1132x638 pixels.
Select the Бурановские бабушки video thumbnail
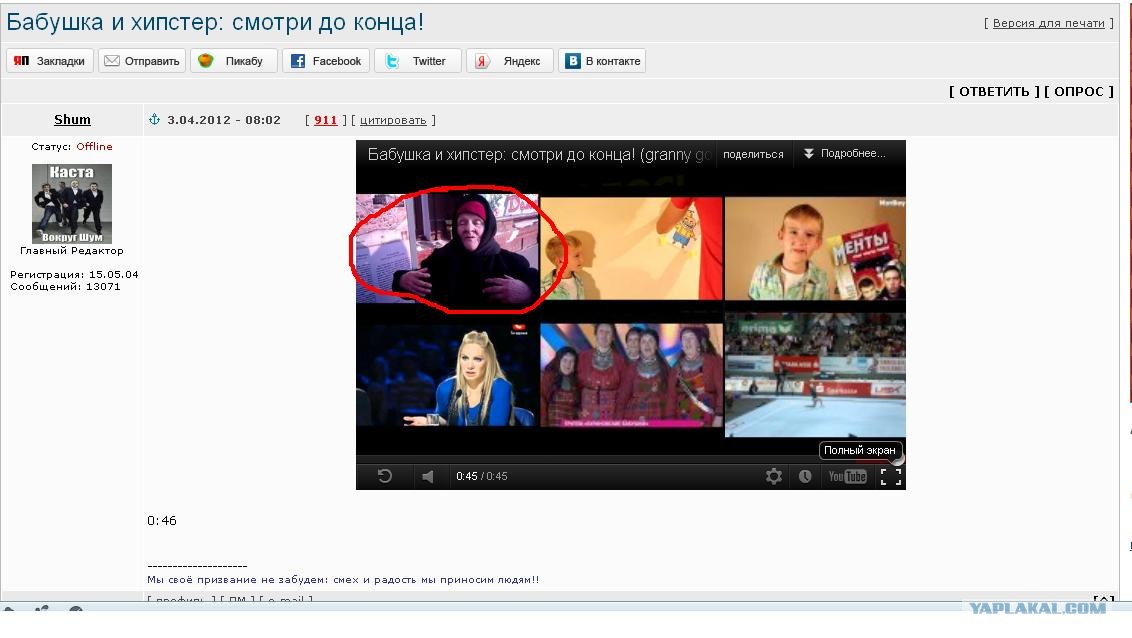point(630,375)
